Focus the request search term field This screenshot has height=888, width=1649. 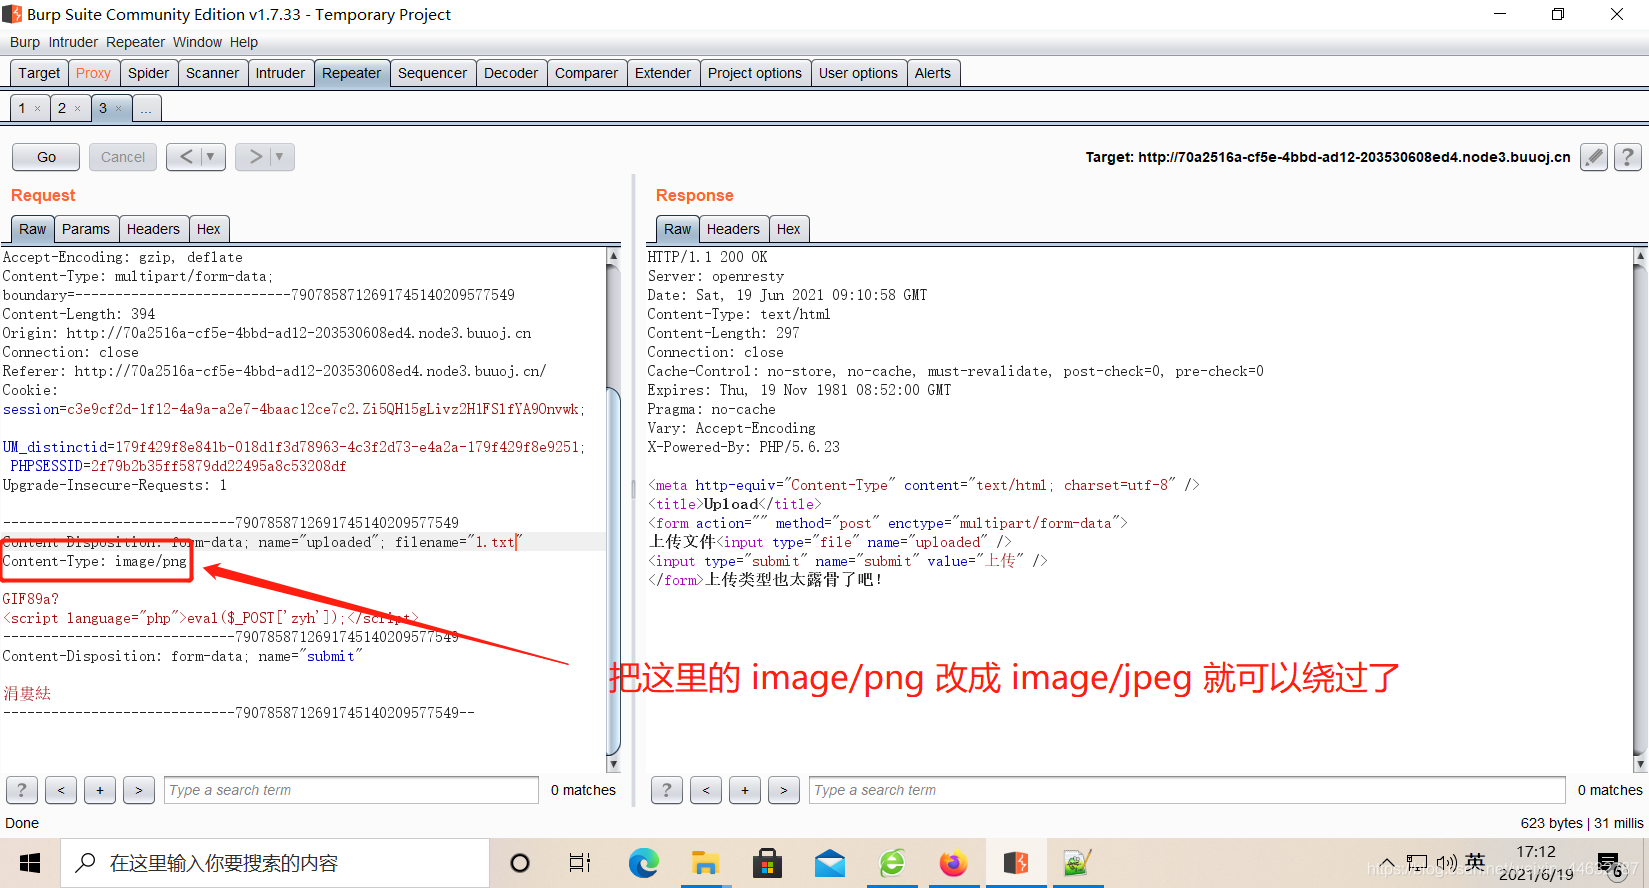pos(351,790)
